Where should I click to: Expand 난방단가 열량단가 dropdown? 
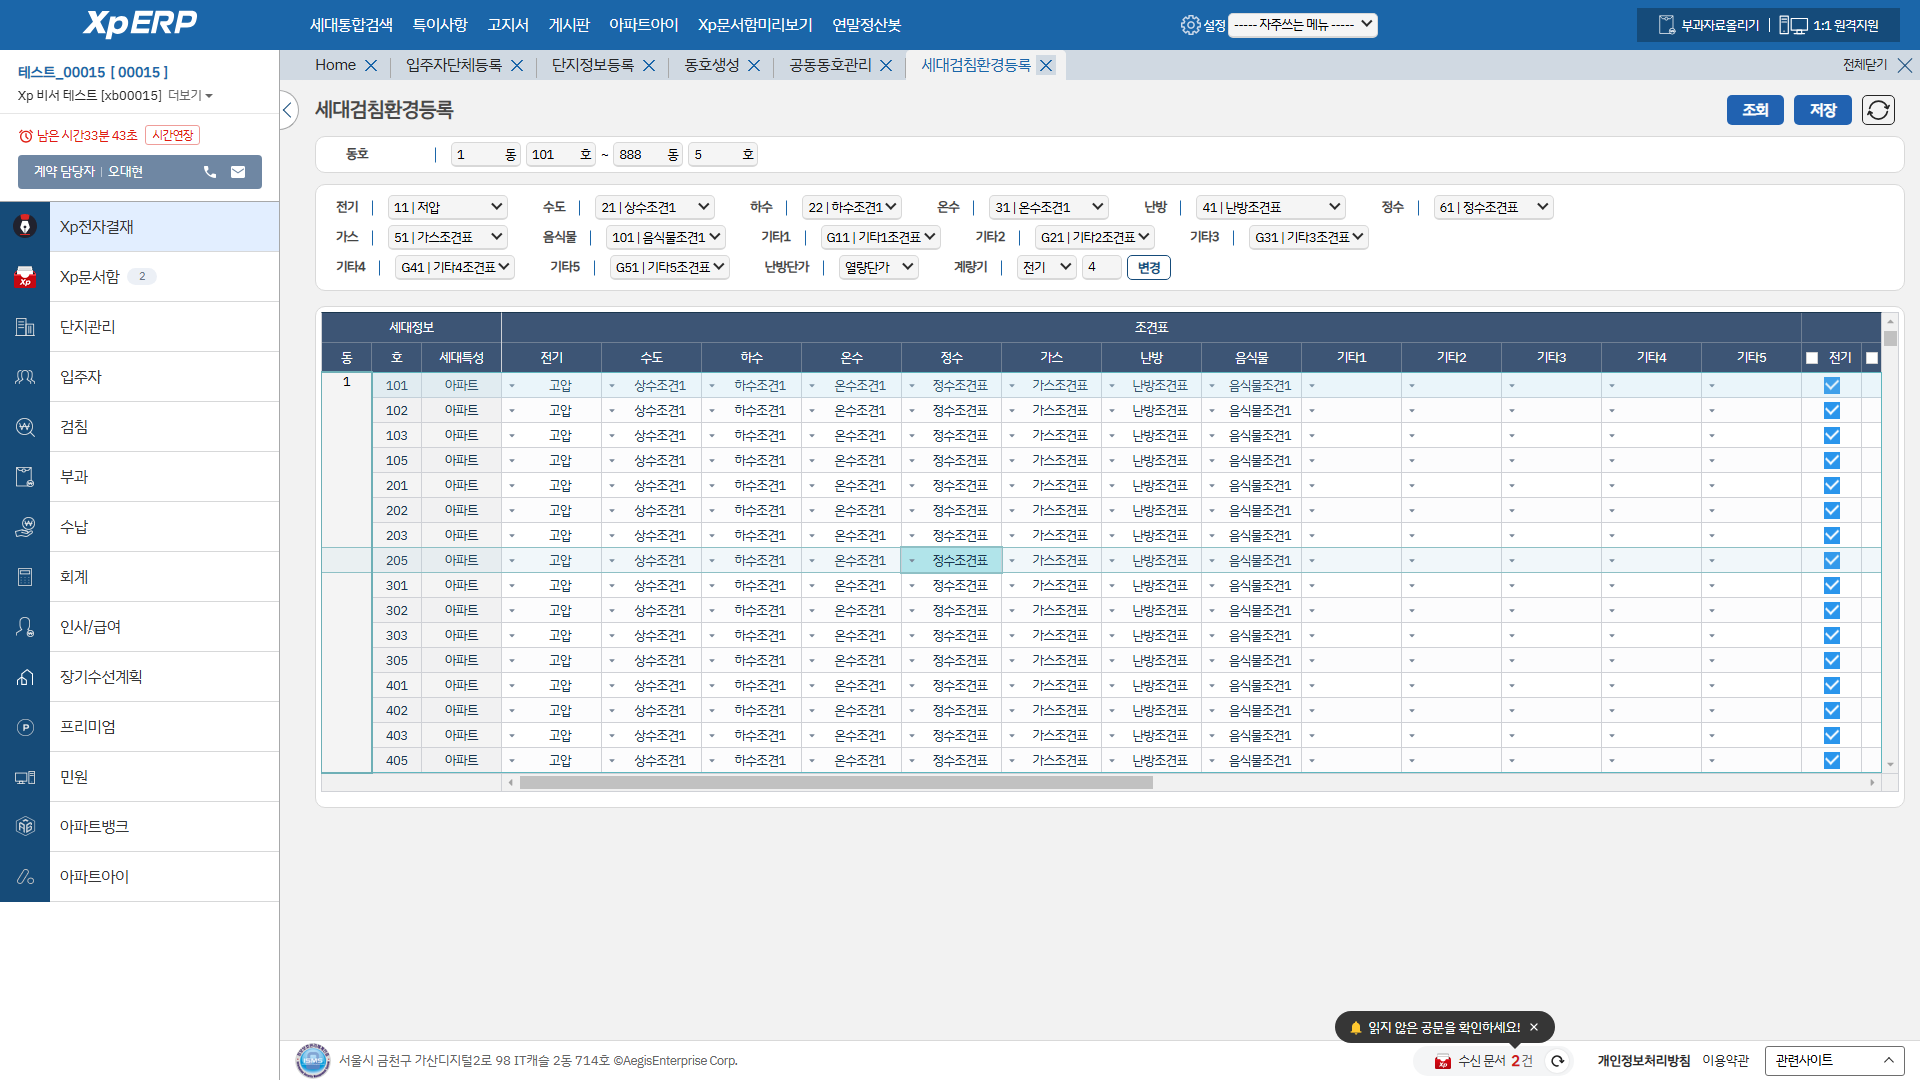[x=878, y=267]
